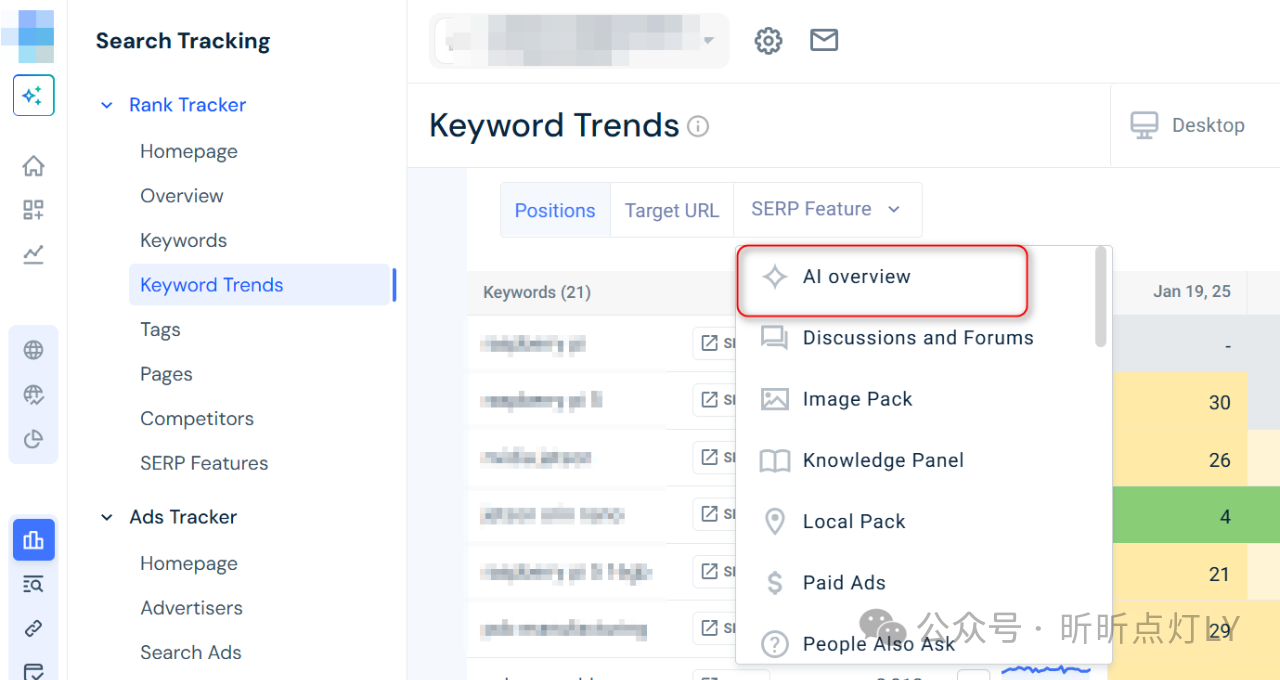Collapse the Ads Tracker section
This screenshot has width=1280, height=680.
point(107,517)
